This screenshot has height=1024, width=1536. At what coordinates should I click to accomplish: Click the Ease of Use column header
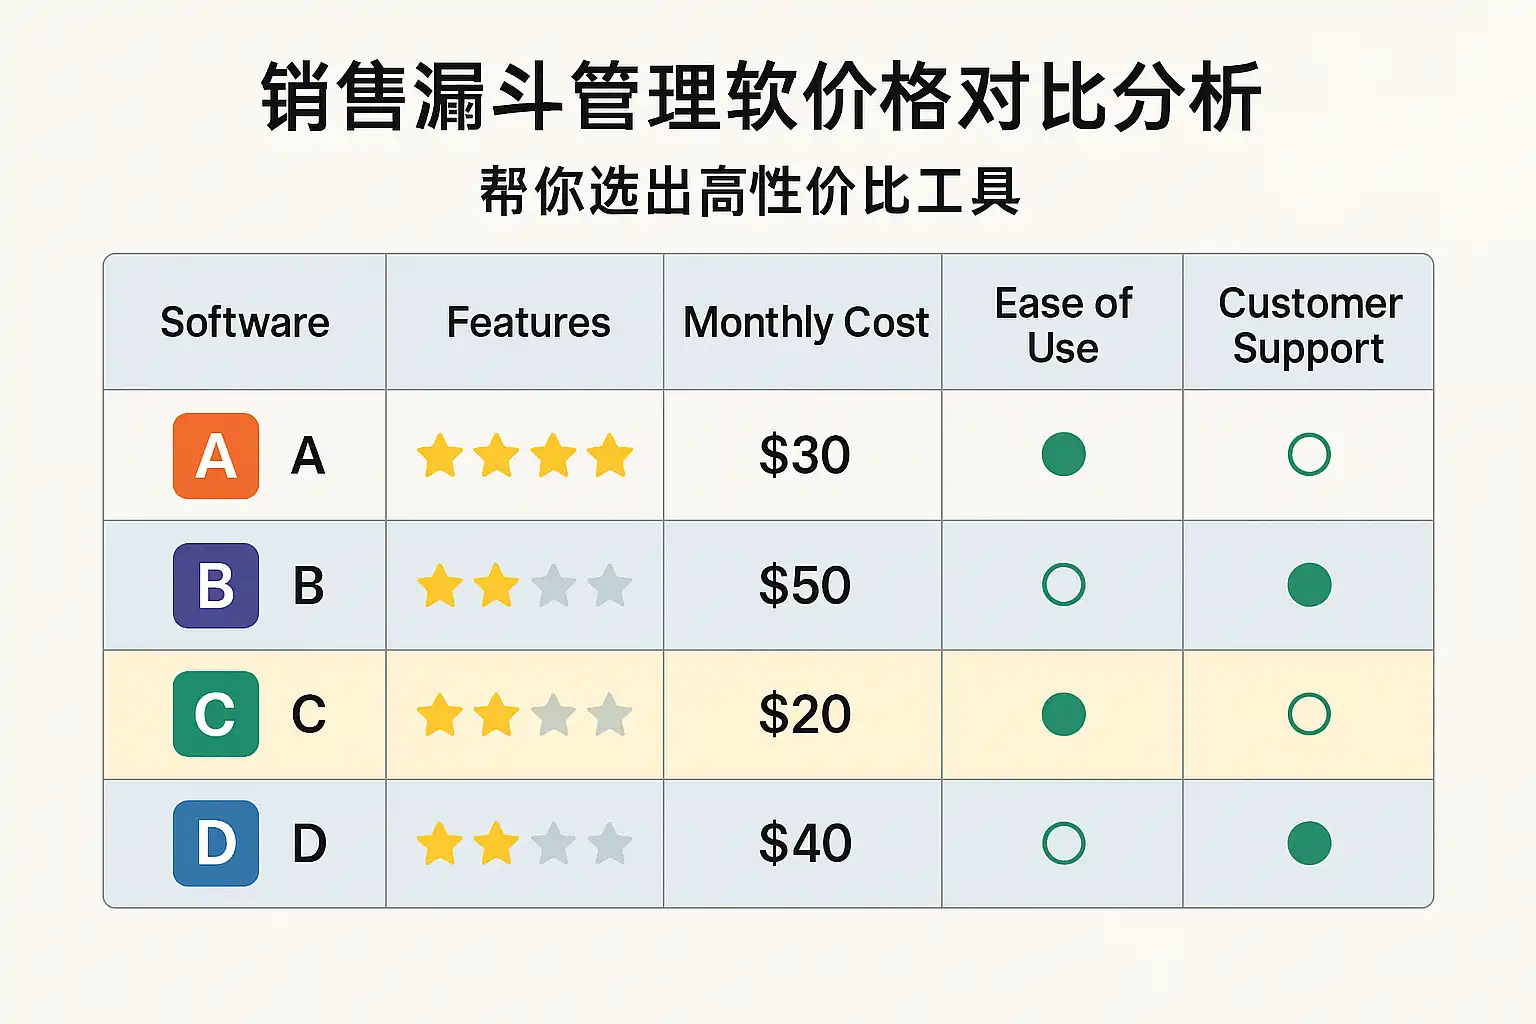click(1063, 324)
